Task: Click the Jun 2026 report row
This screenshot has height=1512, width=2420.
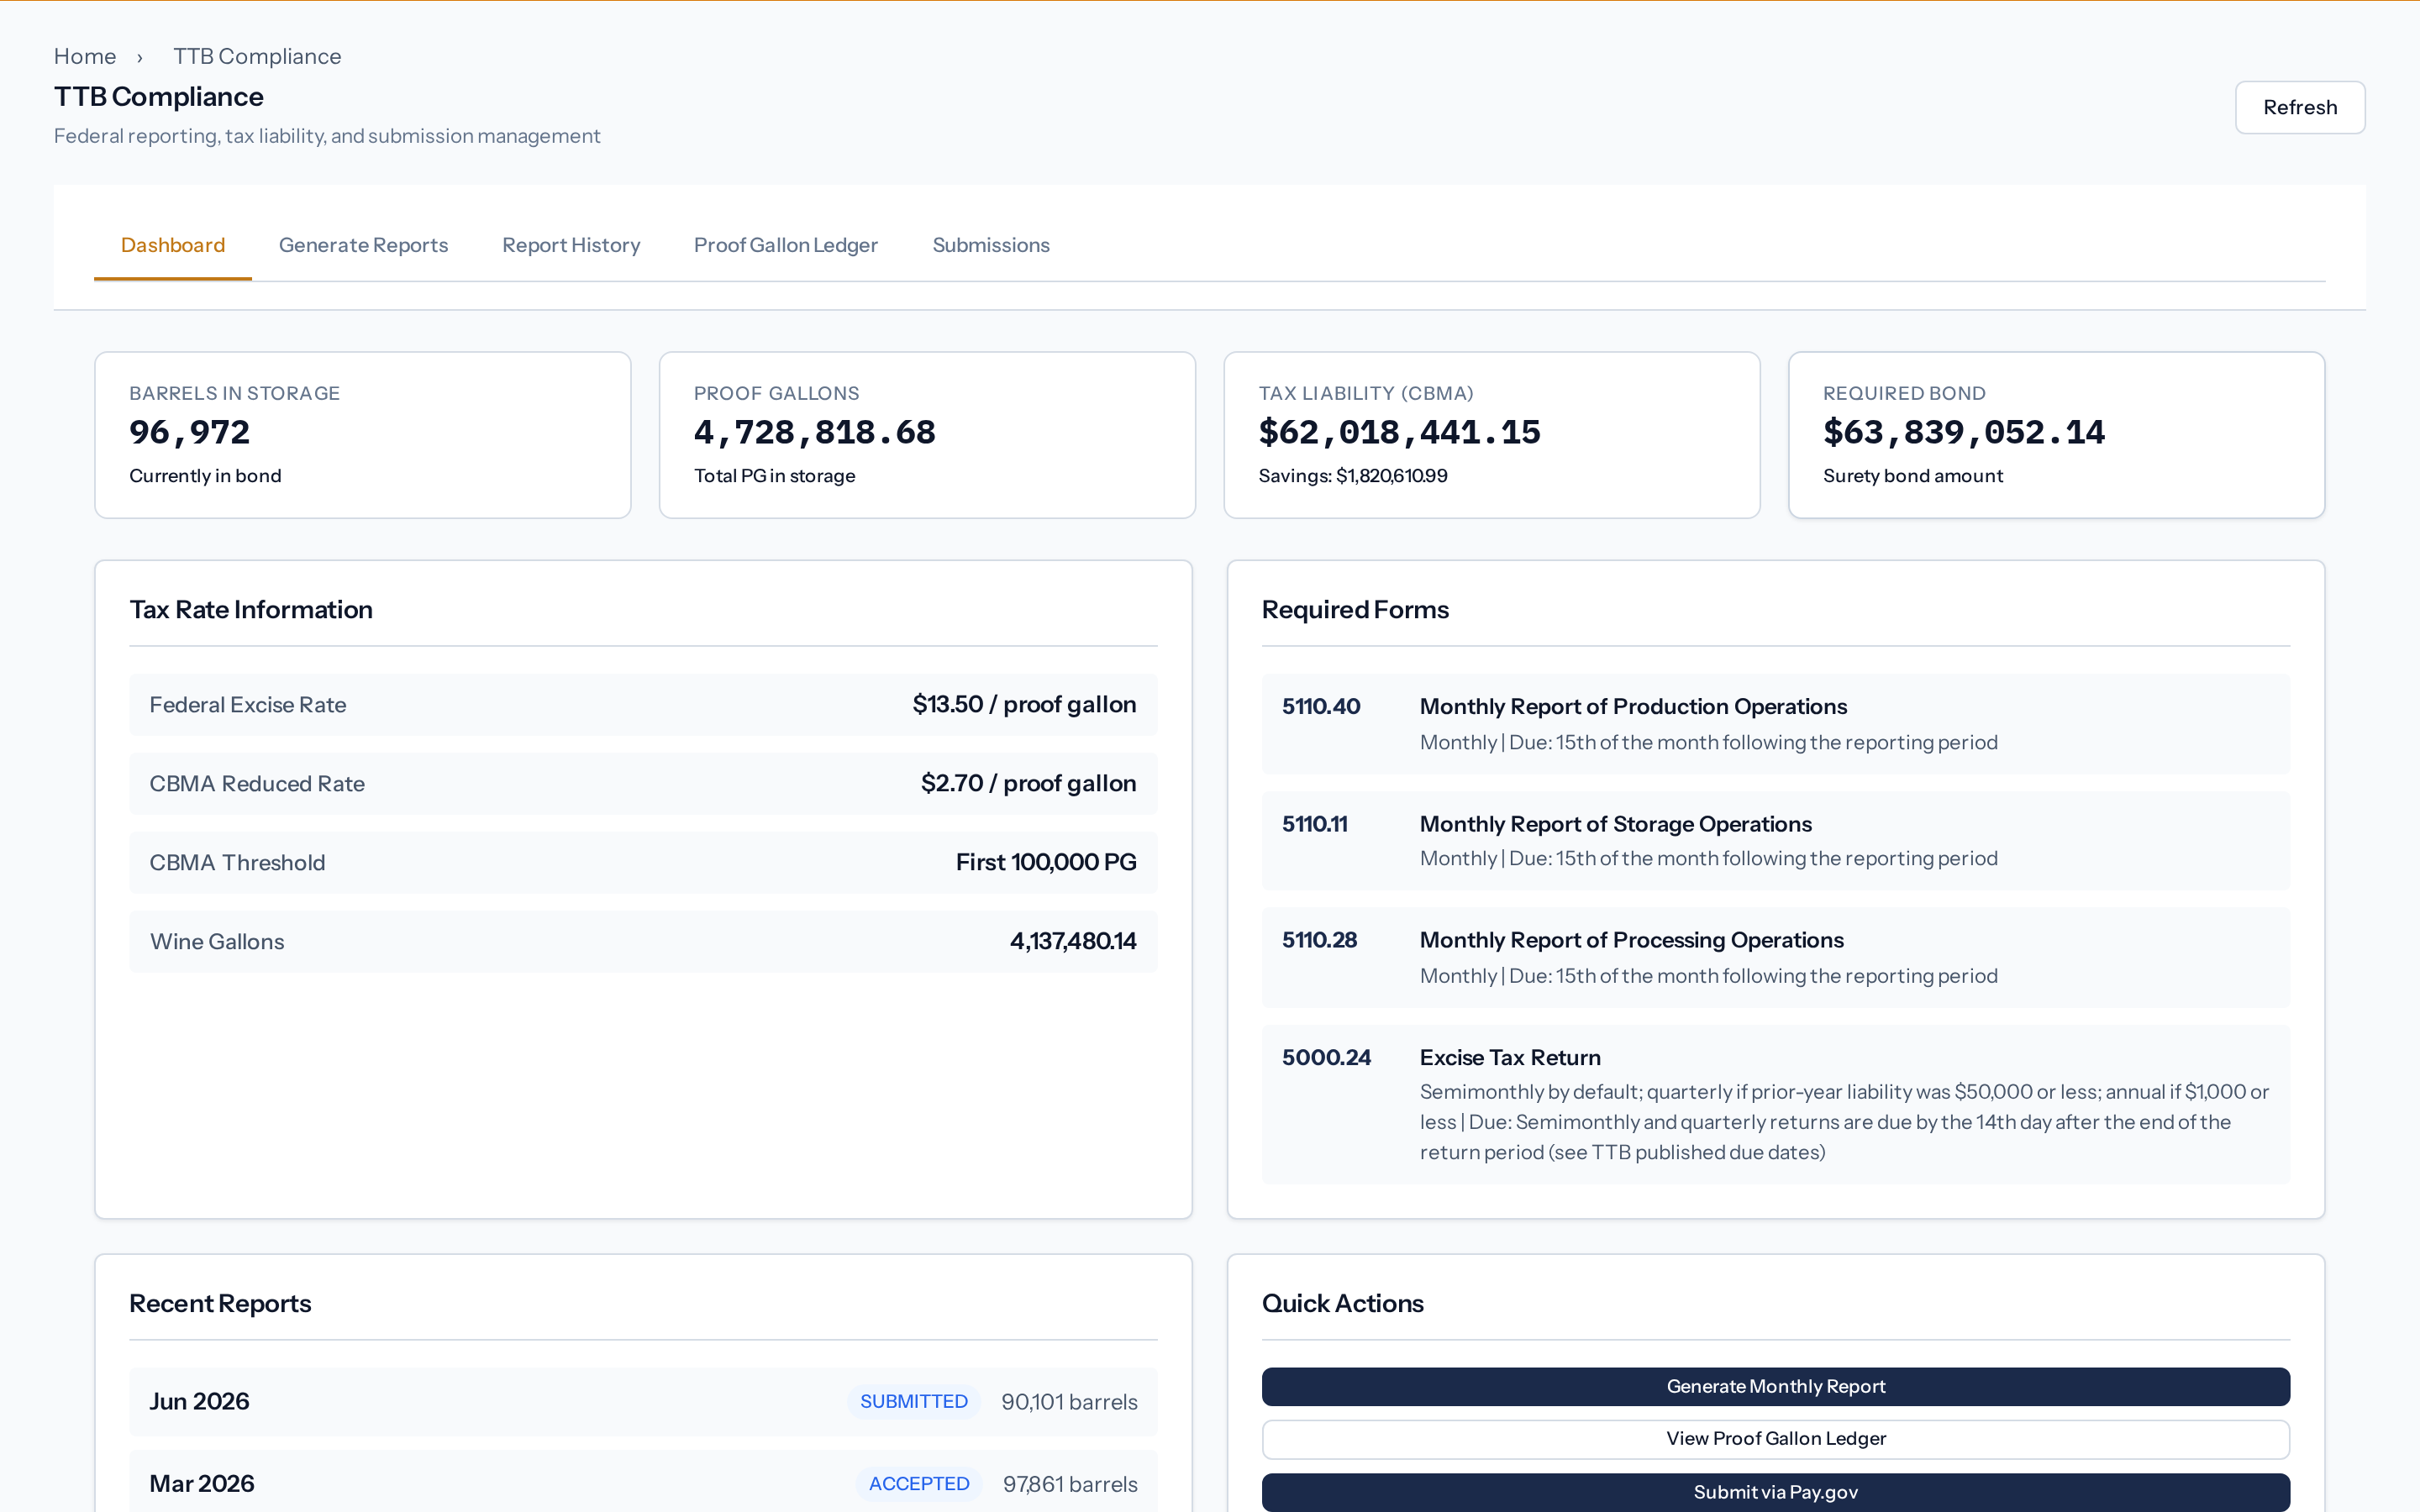Action: (x=643, y=1402)
